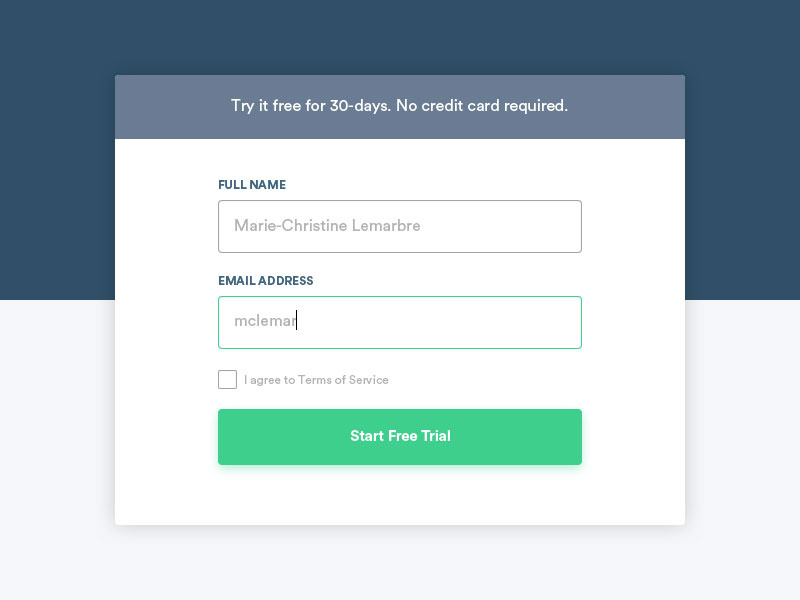Viewport: 800px width, 600px height.
Task: Click the 30-day free trial header banner
Action: coord(400,106)
